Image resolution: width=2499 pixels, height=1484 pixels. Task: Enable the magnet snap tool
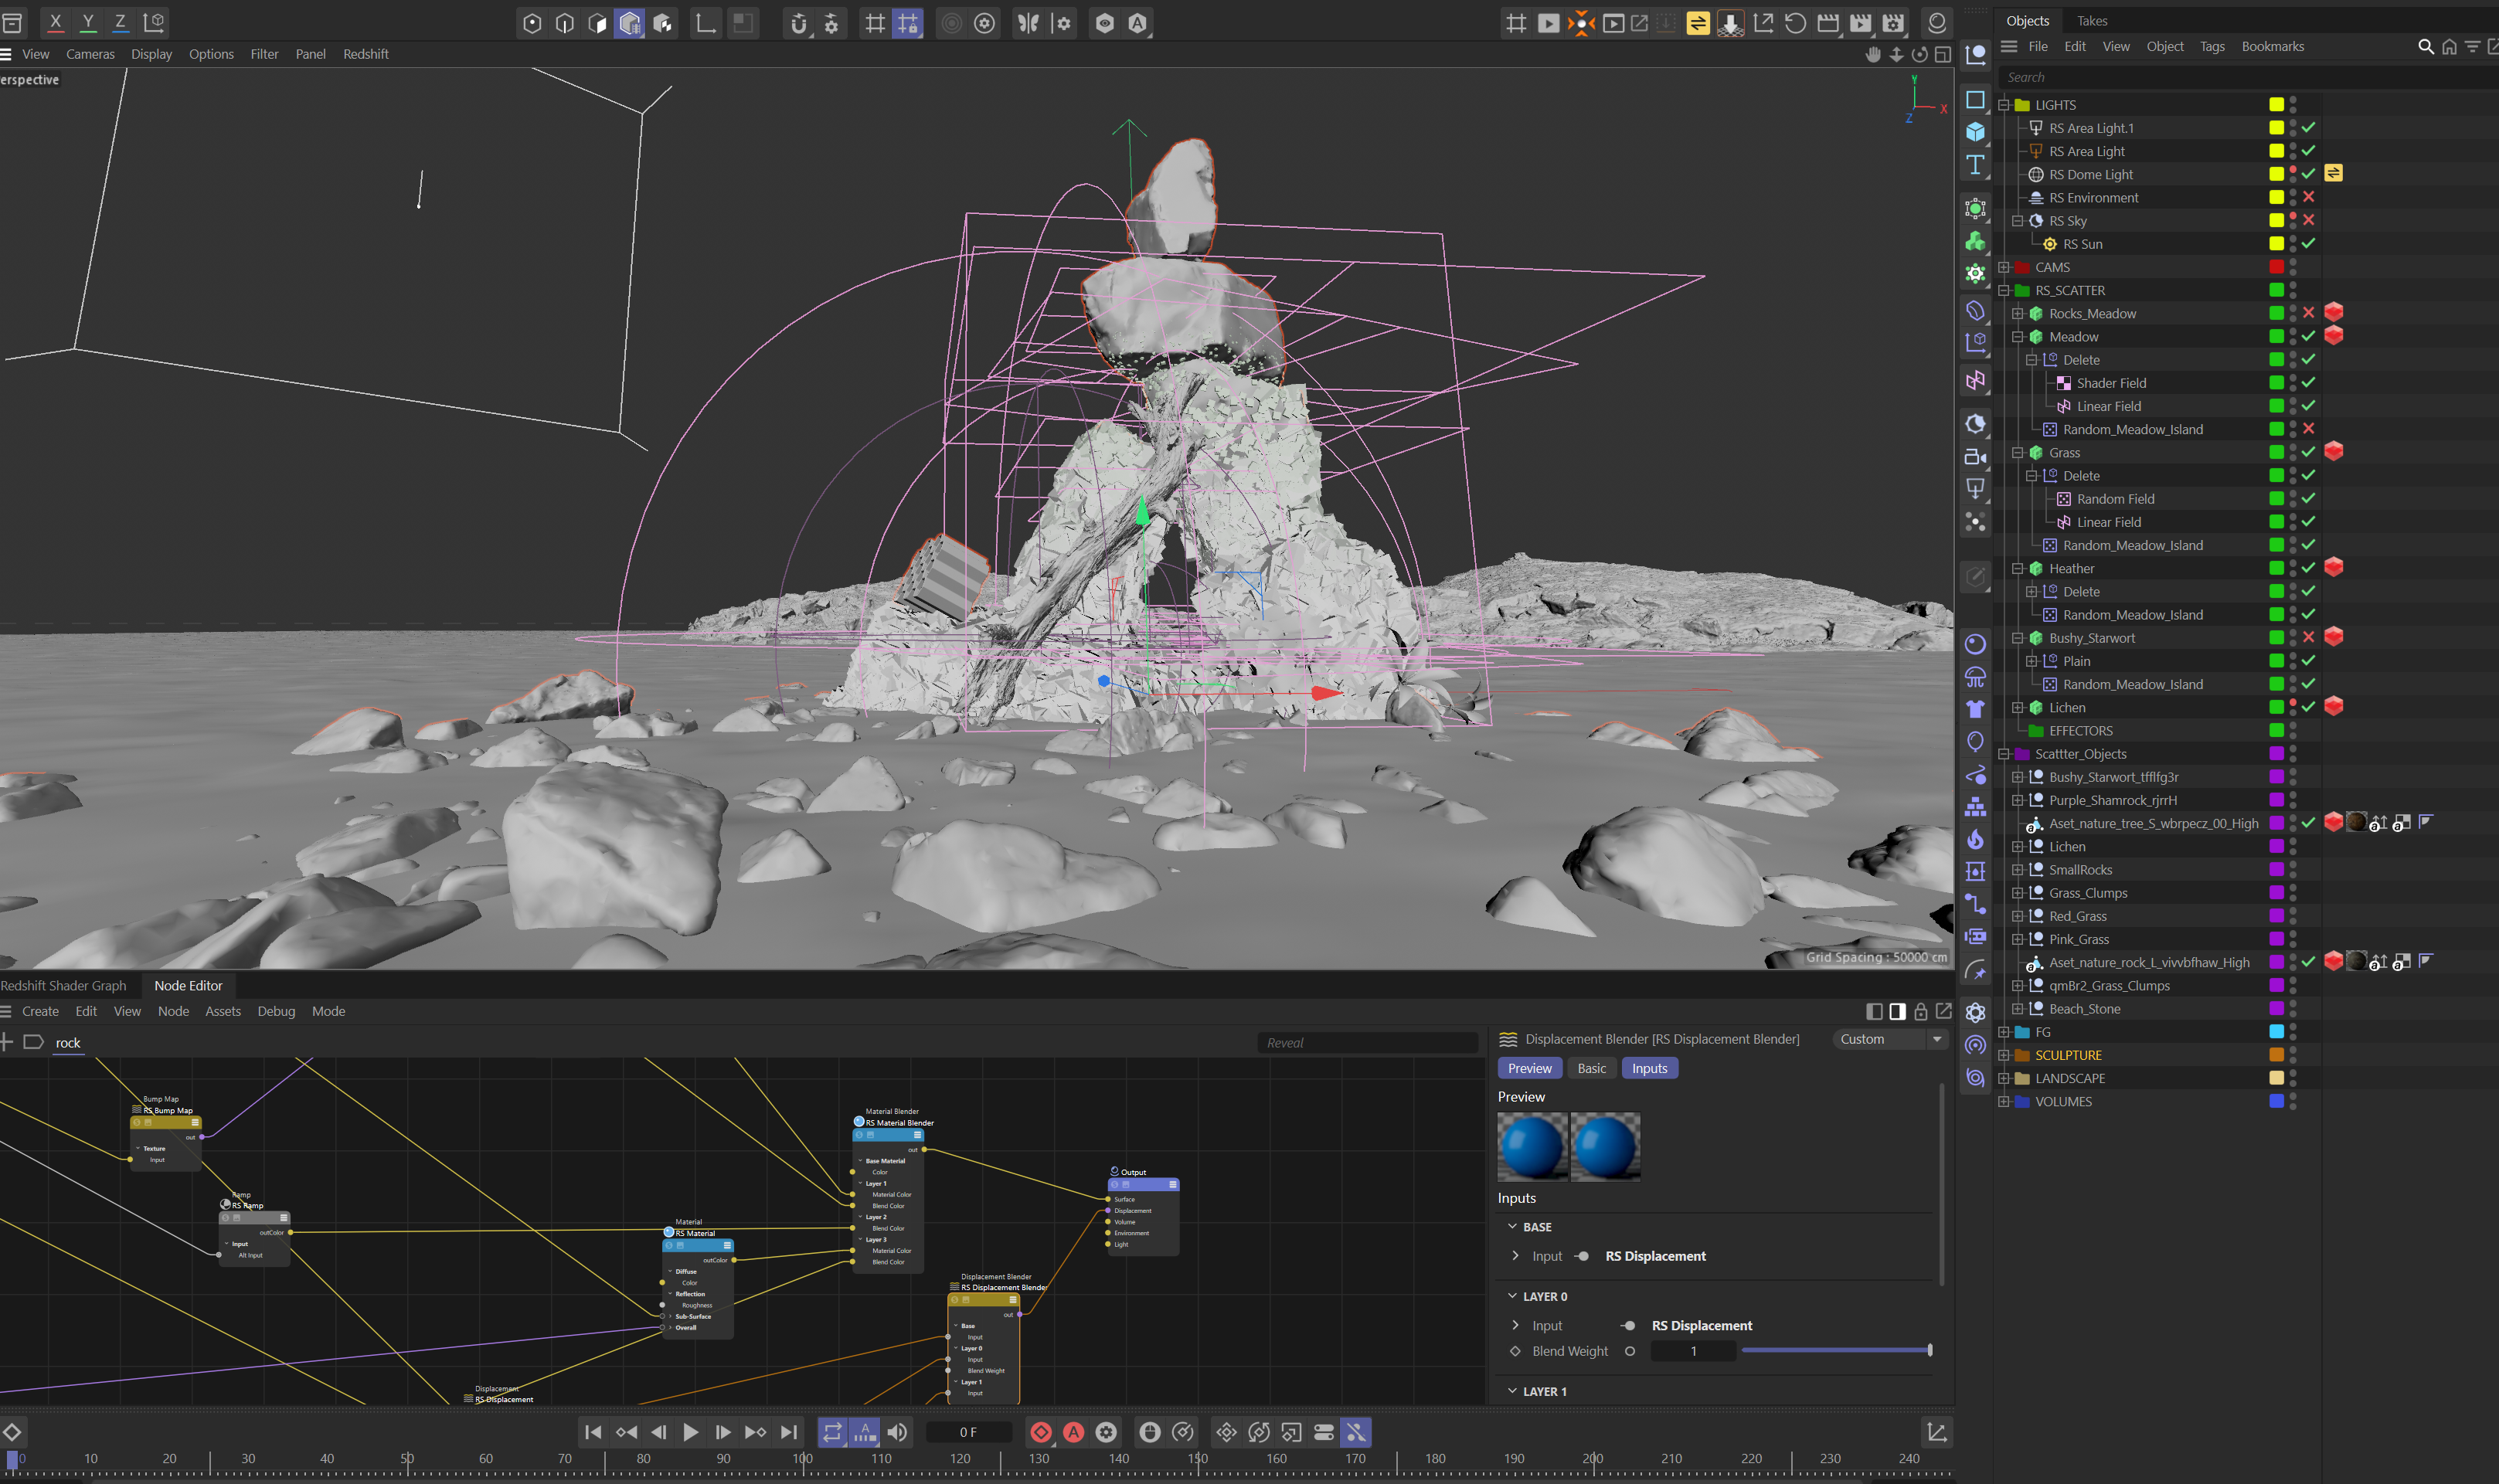(x=798, y=23)
